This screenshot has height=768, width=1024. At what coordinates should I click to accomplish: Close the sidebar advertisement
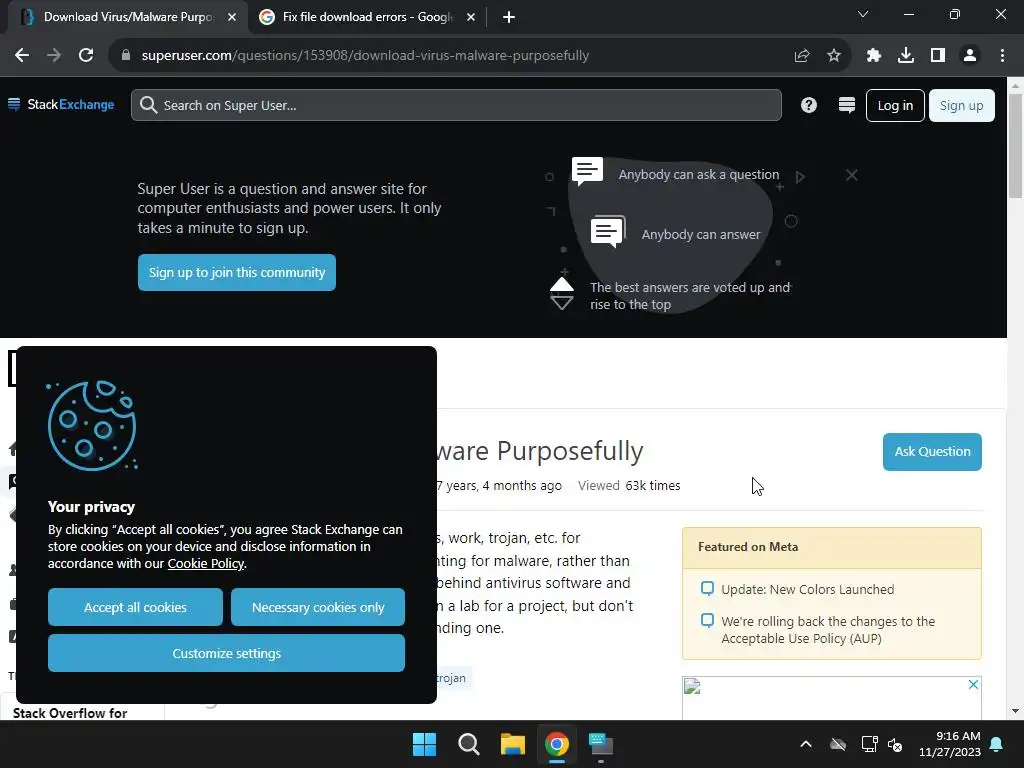973,684
